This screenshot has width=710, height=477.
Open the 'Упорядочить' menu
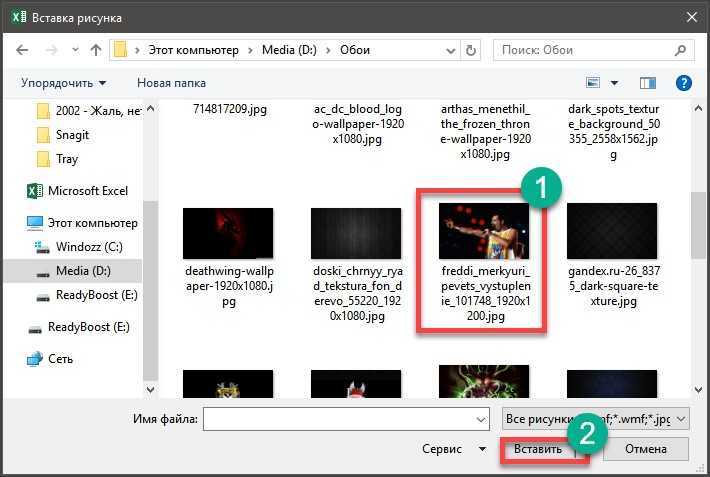(x=64, y=83)
